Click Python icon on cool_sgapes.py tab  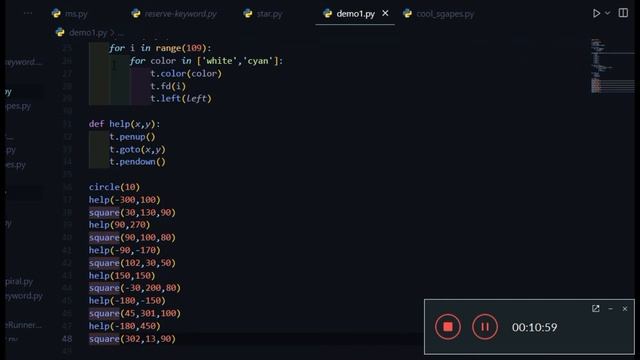(x=407, y=13)
